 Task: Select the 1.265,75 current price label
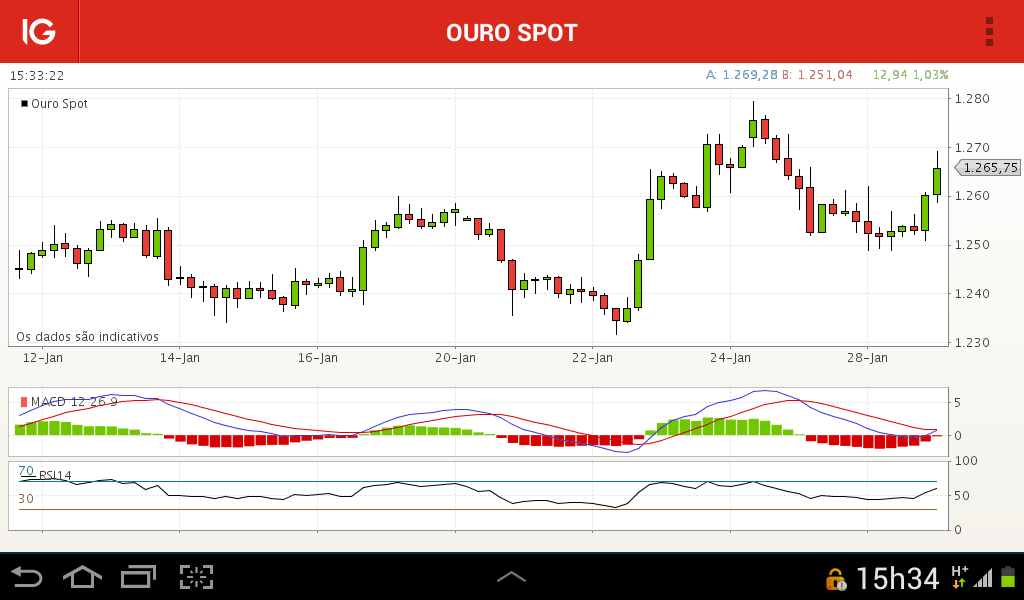pyautogui.click(x=987, y=168)
